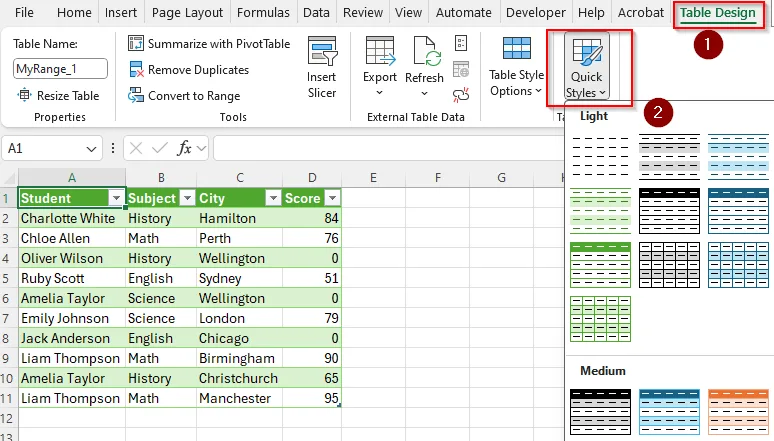The width and height of the screenshot is (774, 441).
Task: Open the City column filter dropdown
Action: click(x=273, y=198)
